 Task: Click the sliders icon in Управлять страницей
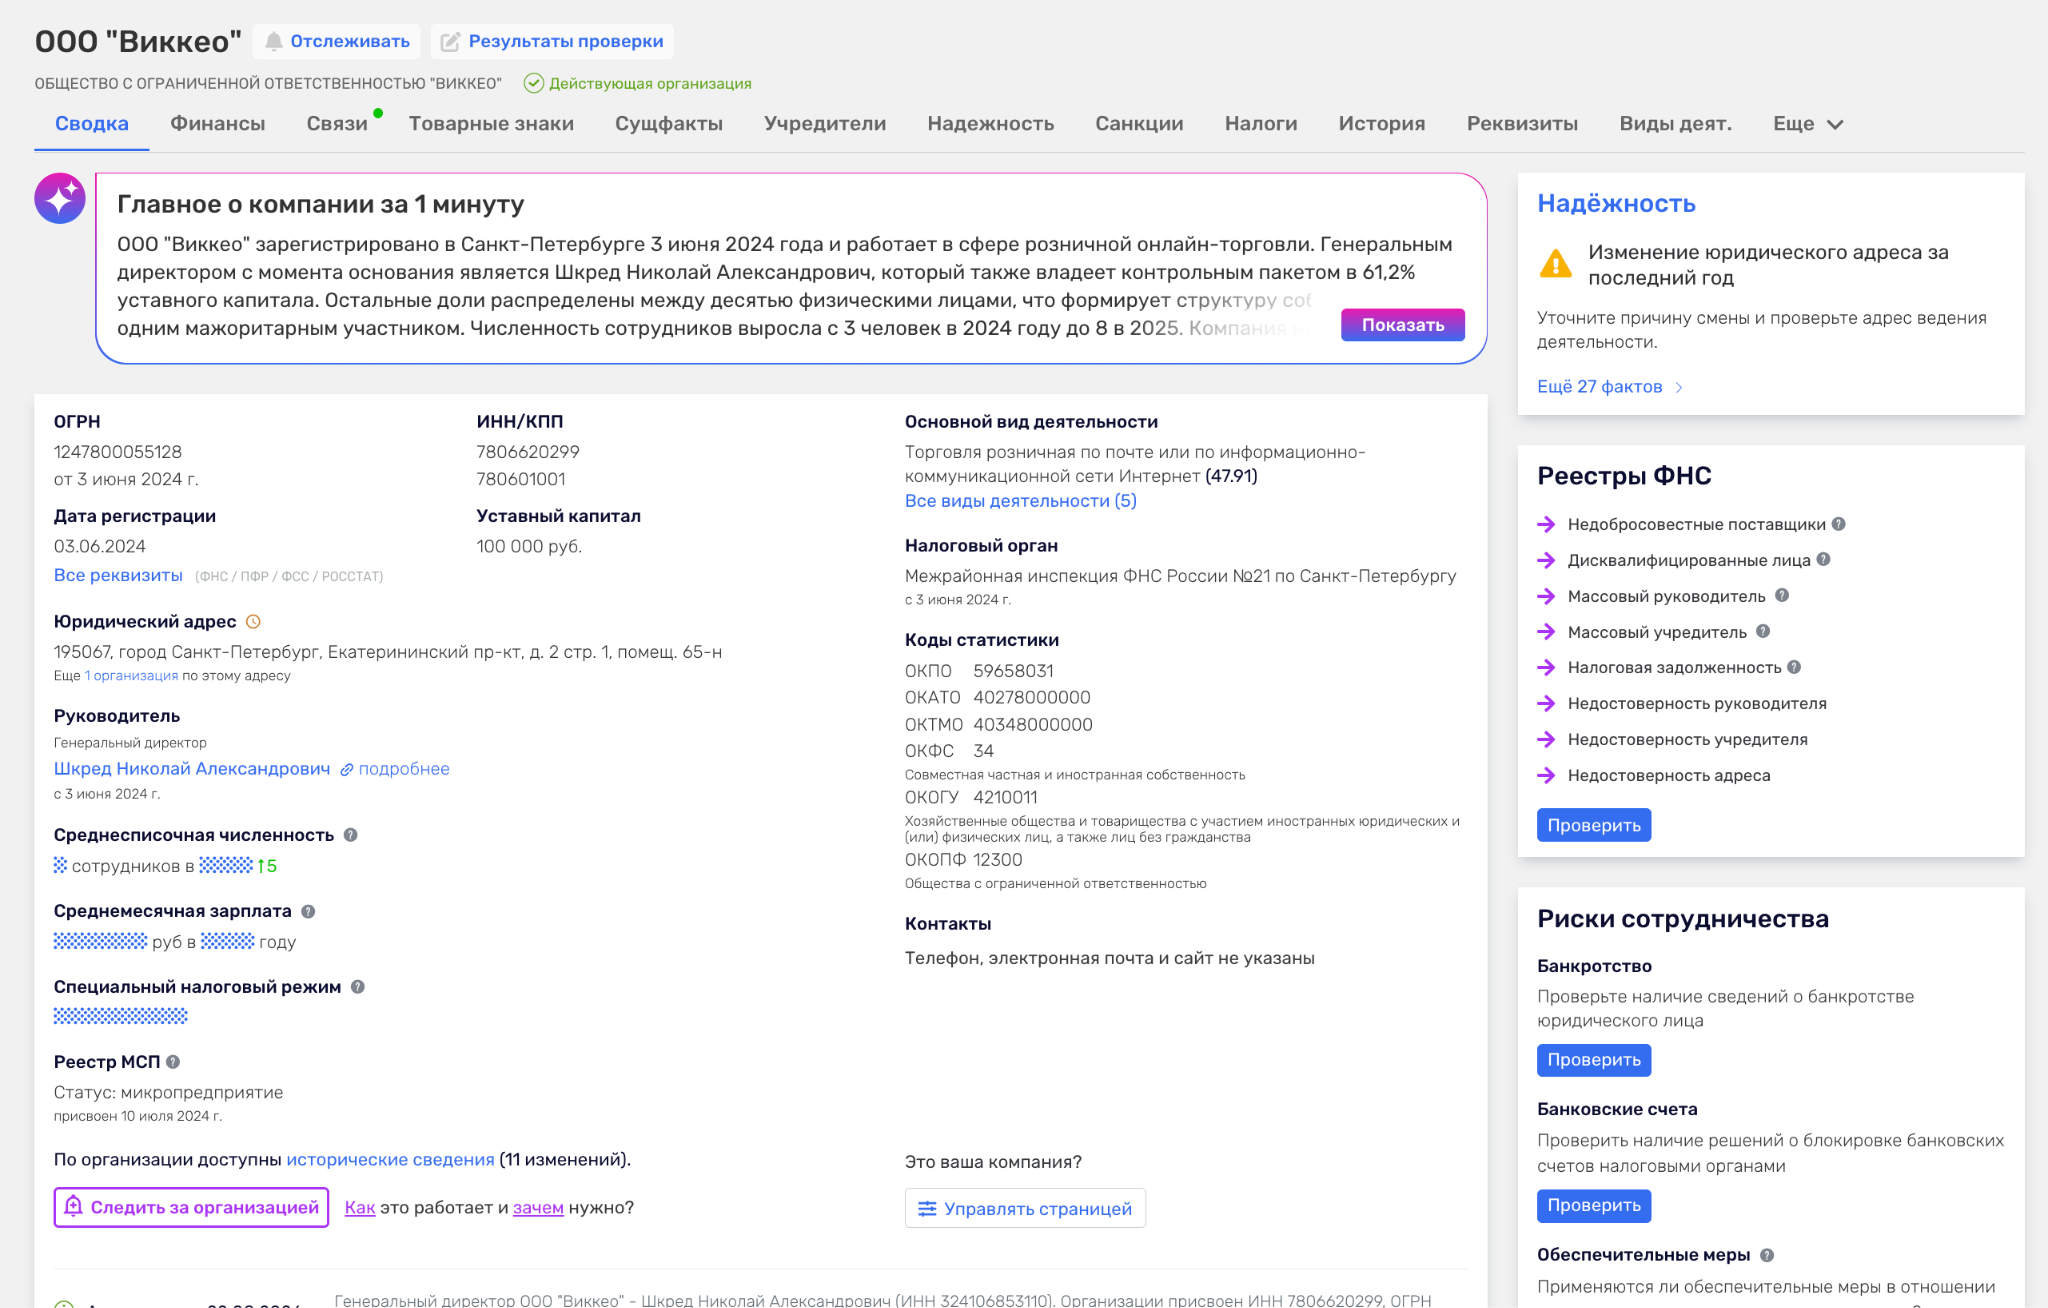(x=927, y=1209)
